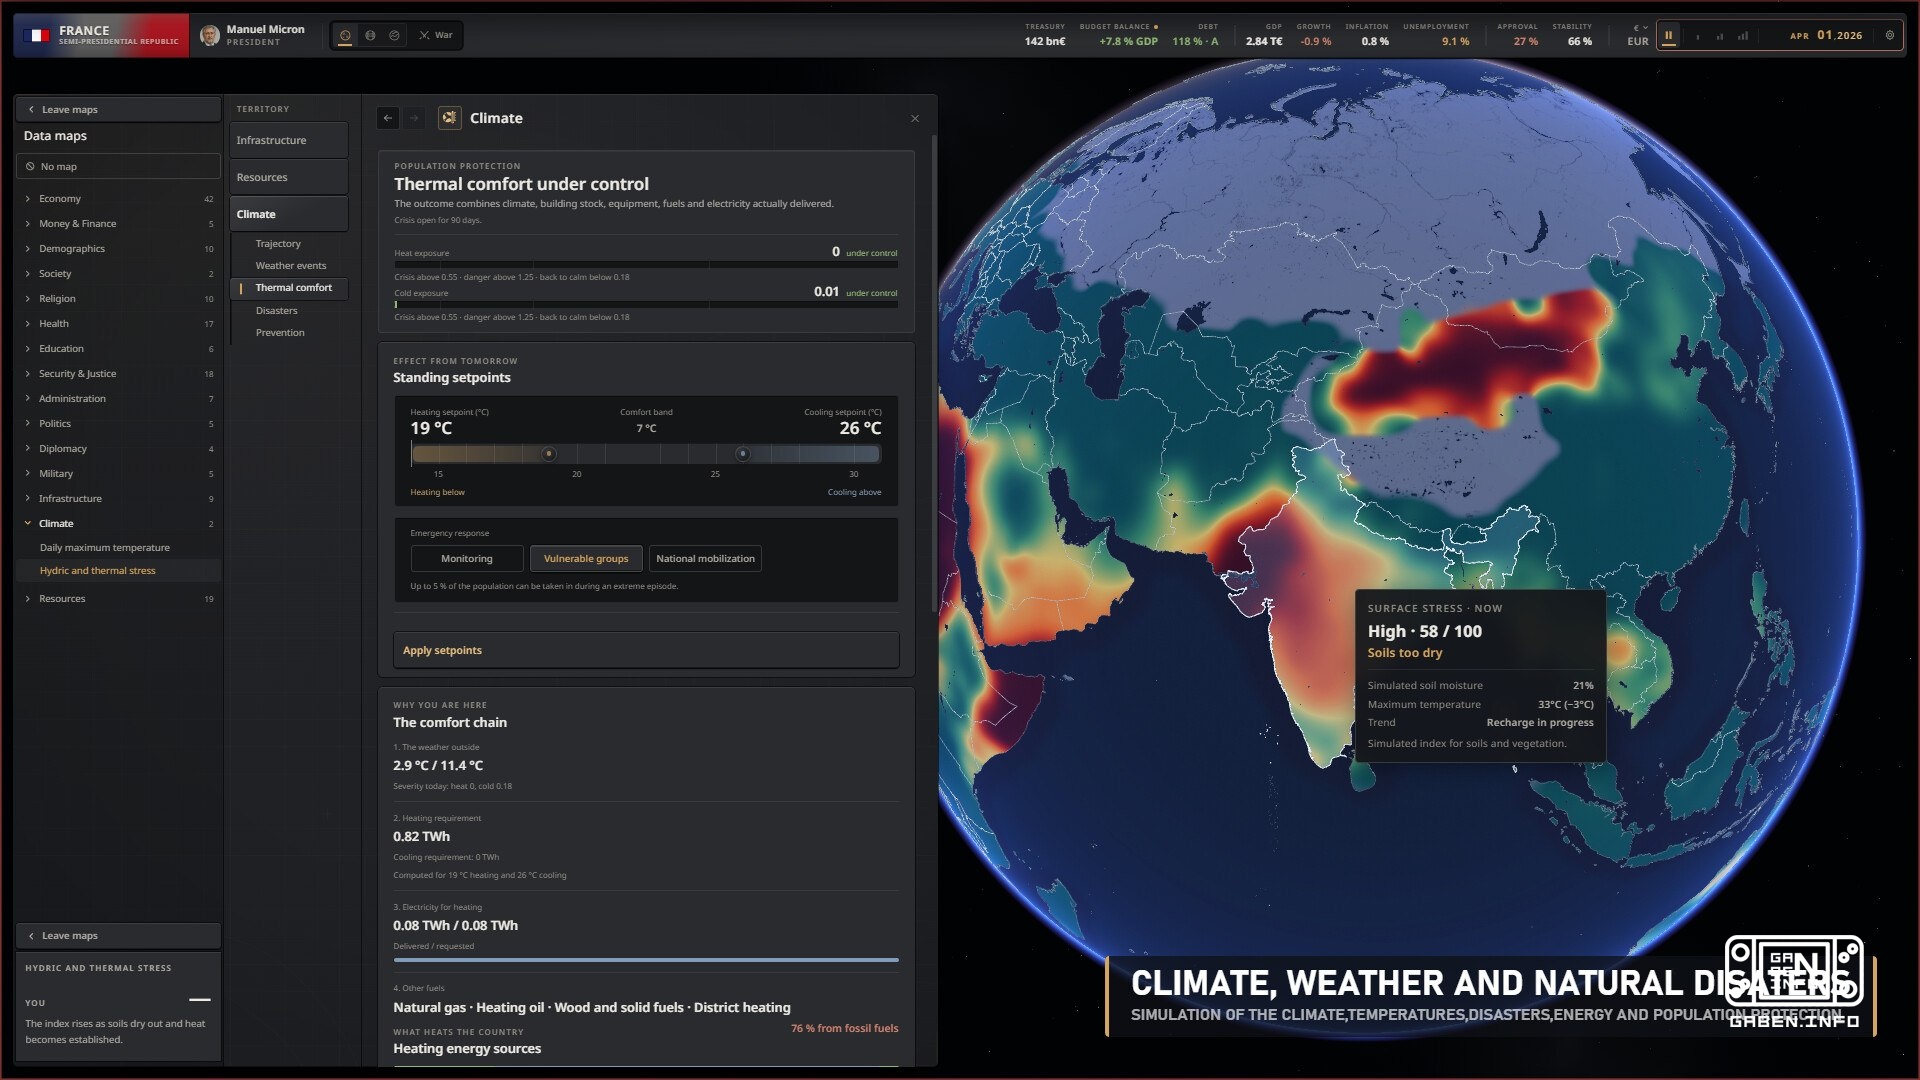Image resolution: width=1920 pixels, height=1080 pixels.
Task: Select the No map option
Action: click(118, 167)
